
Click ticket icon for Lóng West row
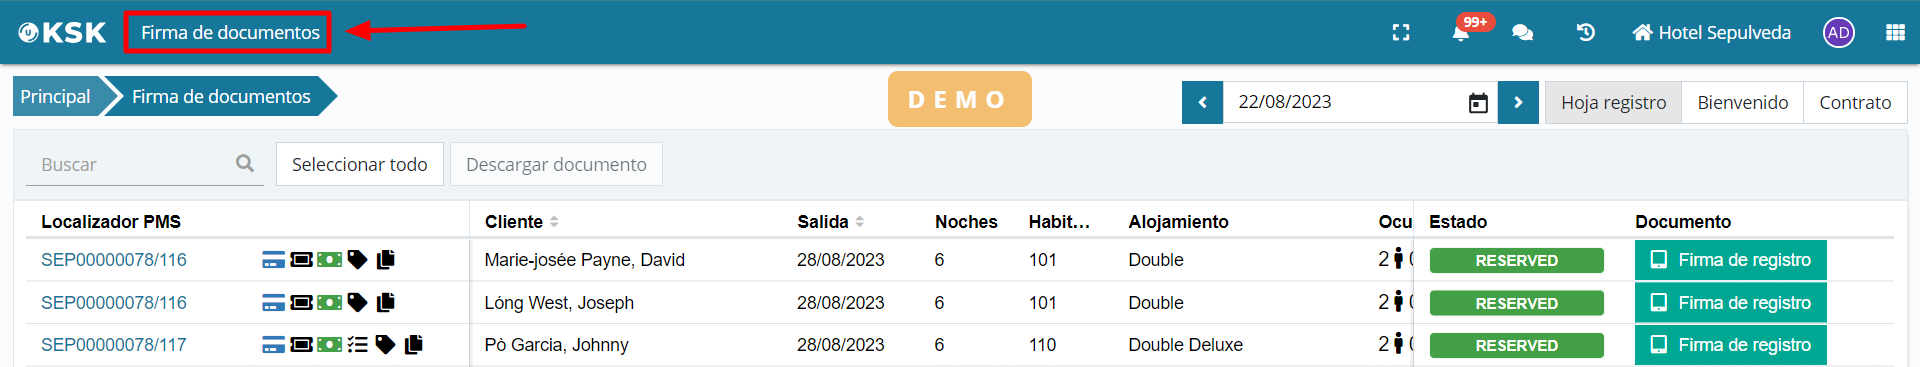(x=301, y=302)
